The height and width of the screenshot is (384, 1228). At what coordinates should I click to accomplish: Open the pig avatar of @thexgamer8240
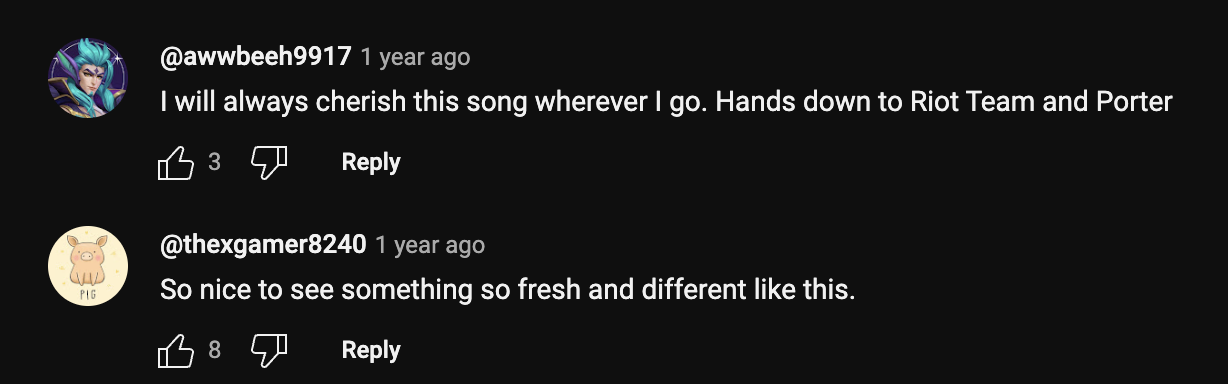pos(88,266)
